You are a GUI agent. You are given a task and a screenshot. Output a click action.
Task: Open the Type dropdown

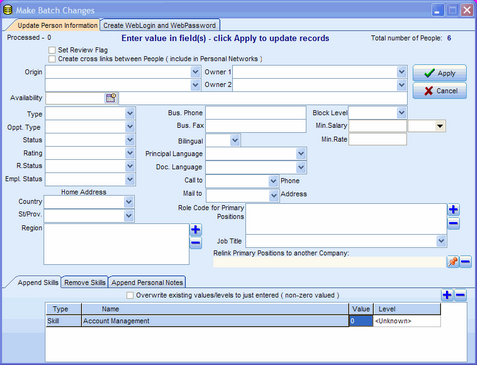point(130,113)
